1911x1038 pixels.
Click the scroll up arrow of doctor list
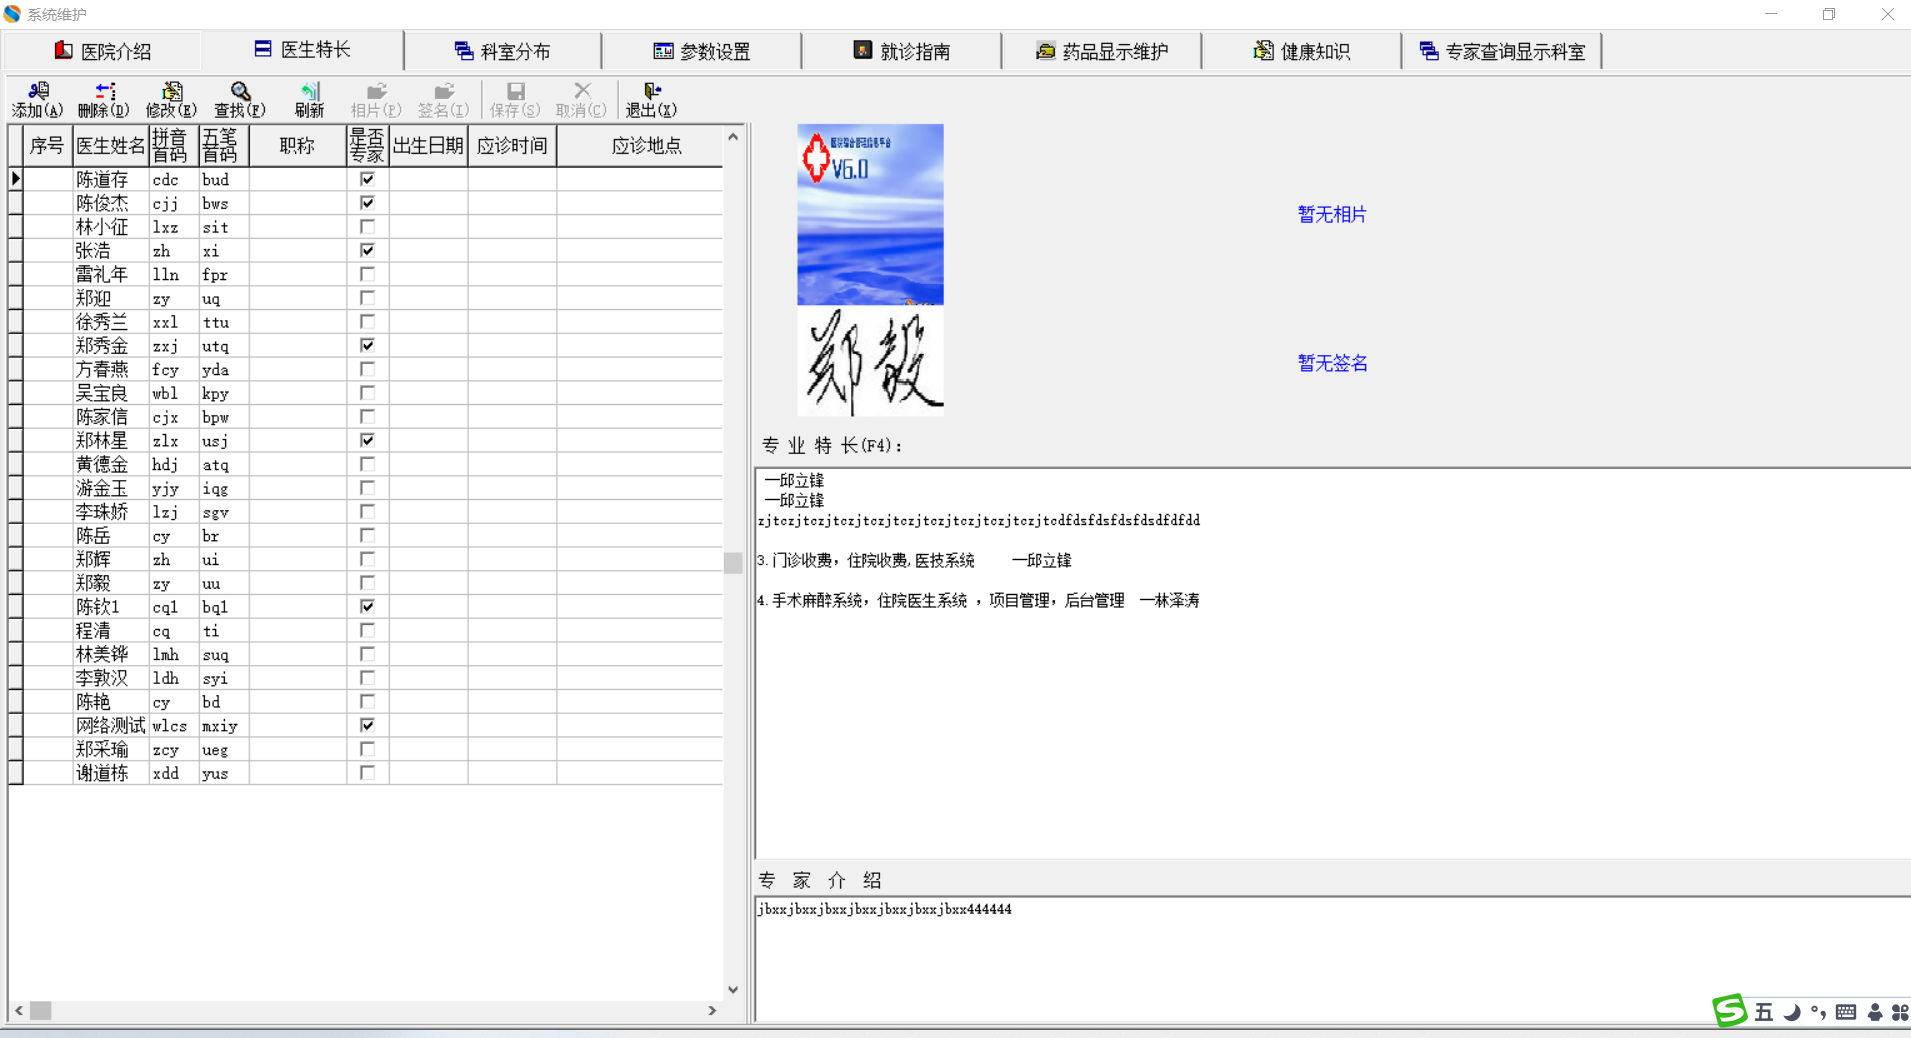pyautogui.click(x=733, y=137)
